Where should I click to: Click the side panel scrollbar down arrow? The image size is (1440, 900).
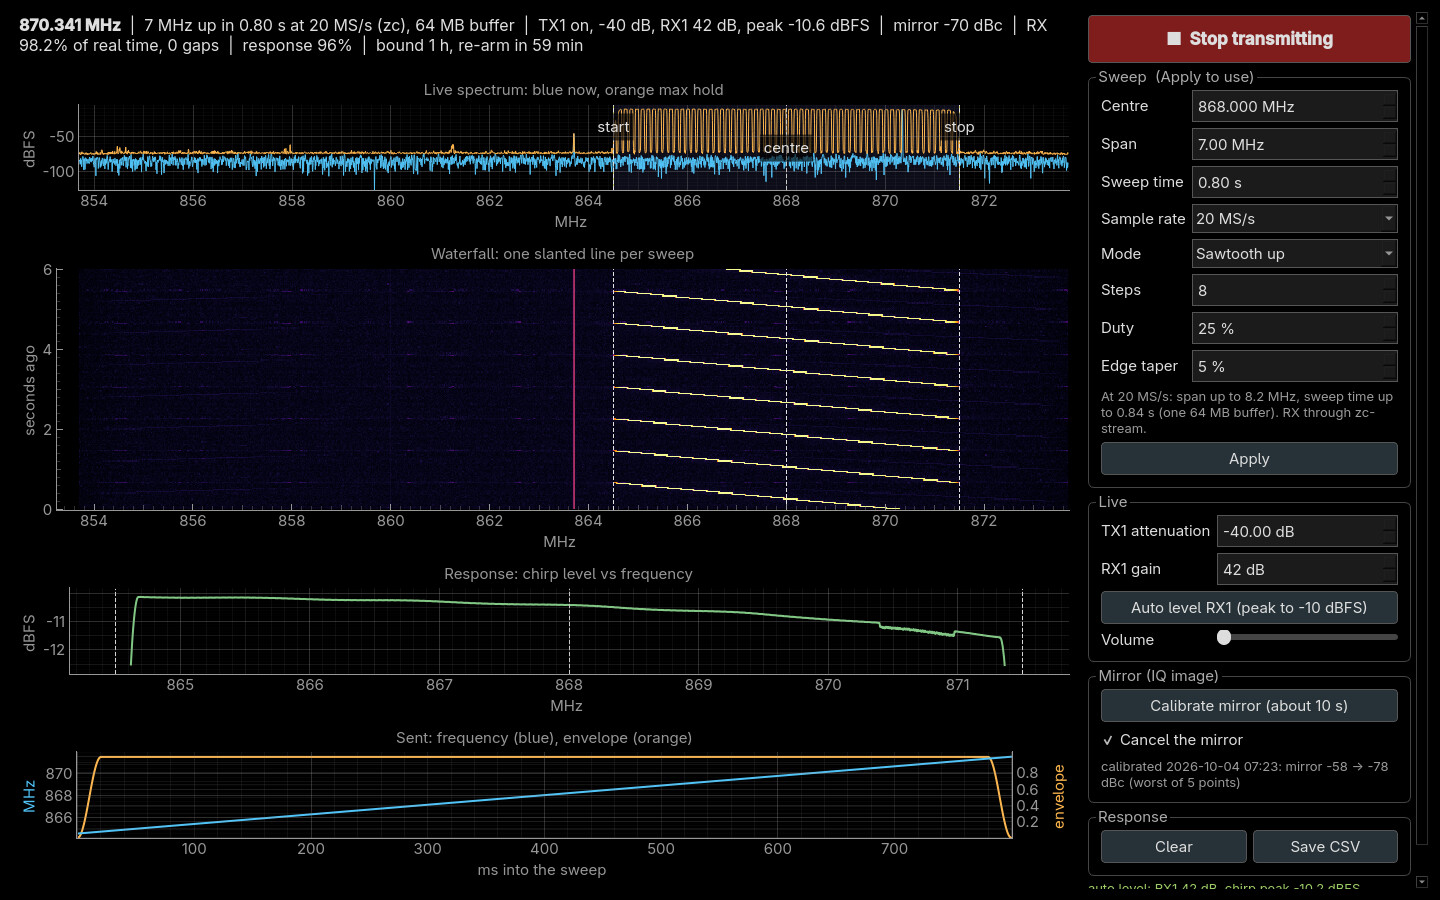pyautogui.click(x=1422, y=882)
